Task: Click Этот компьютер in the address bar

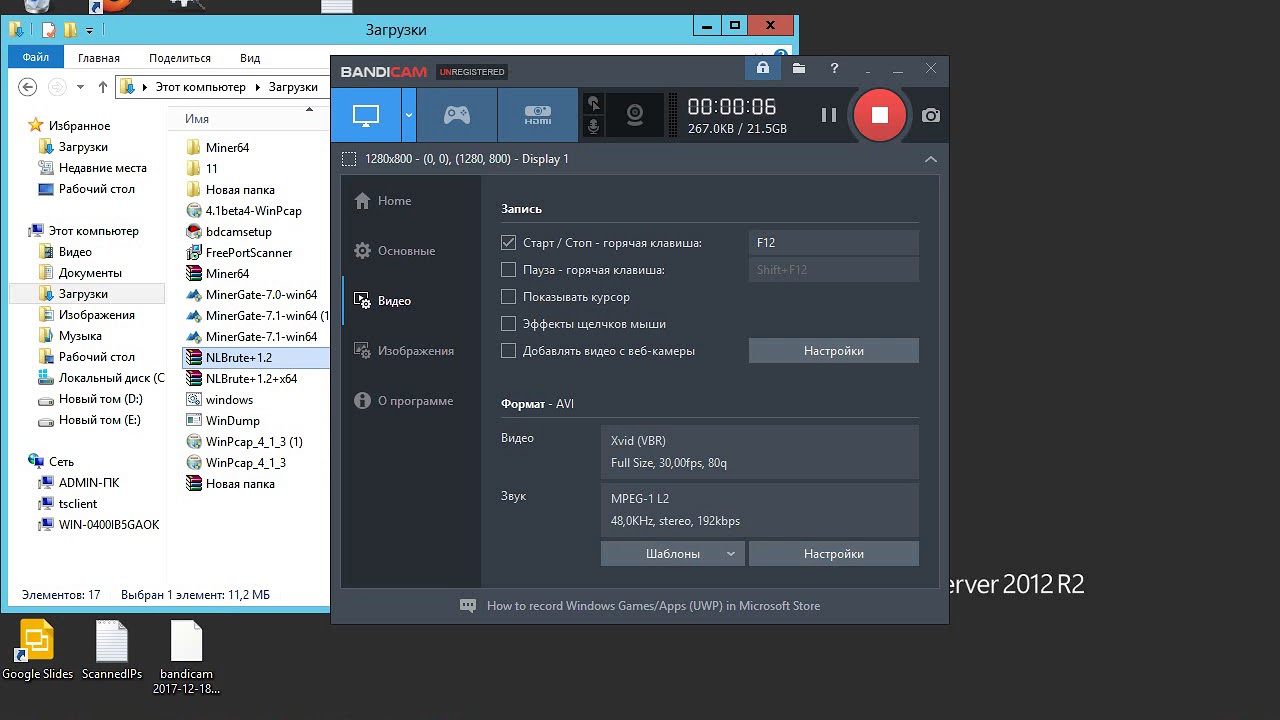Action: pos(200,87)
